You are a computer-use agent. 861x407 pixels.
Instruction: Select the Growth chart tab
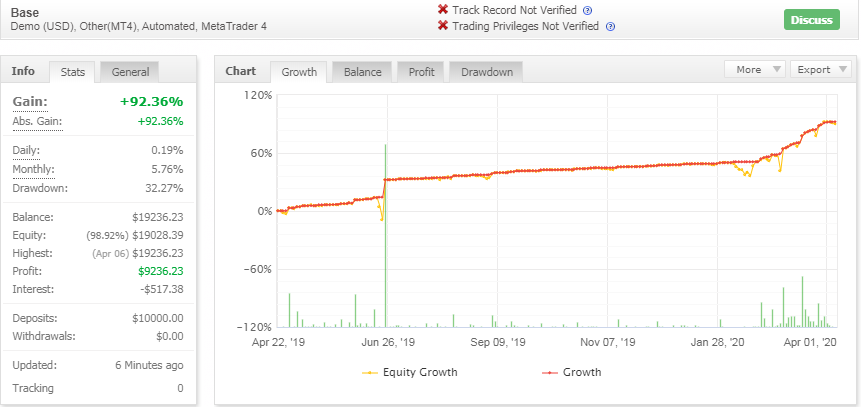click(x=299, y=72)
